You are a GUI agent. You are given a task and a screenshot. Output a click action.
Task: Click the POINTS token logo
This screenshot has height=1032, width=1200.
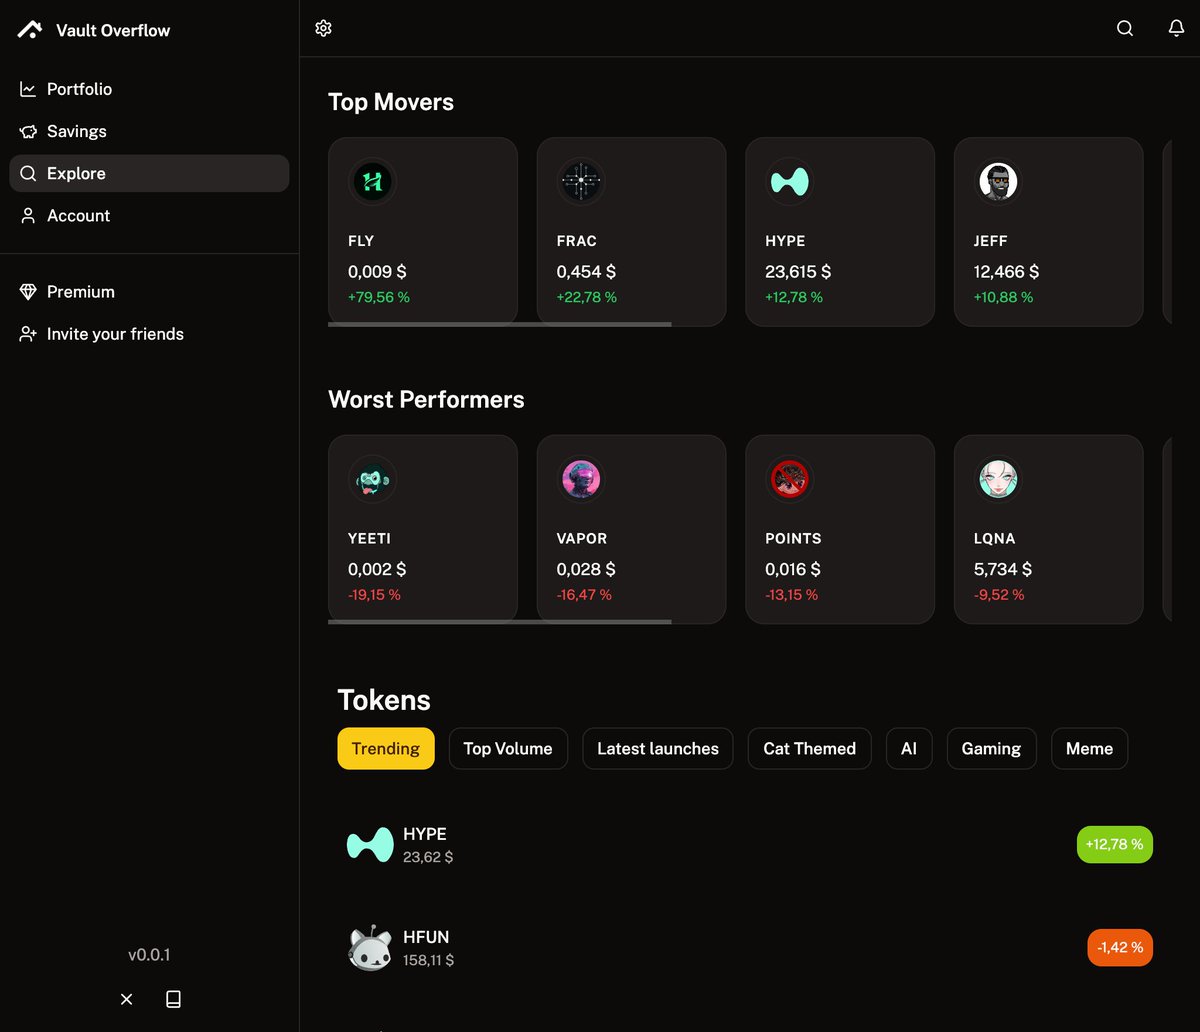coord(789,479)
